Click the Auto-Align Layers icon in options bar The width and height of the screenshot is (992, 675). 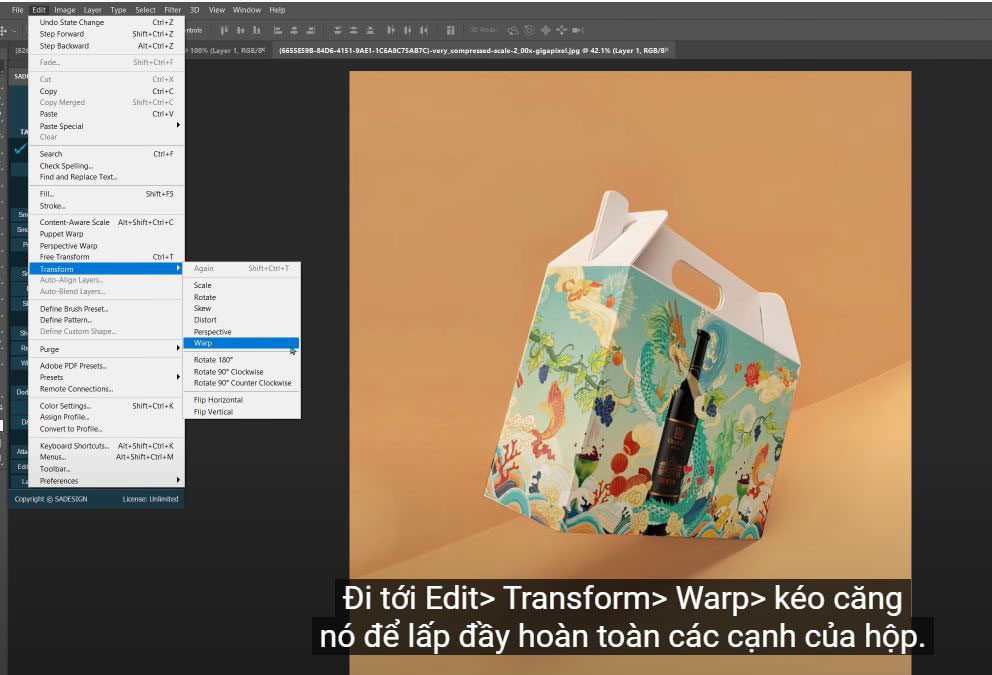450,30
